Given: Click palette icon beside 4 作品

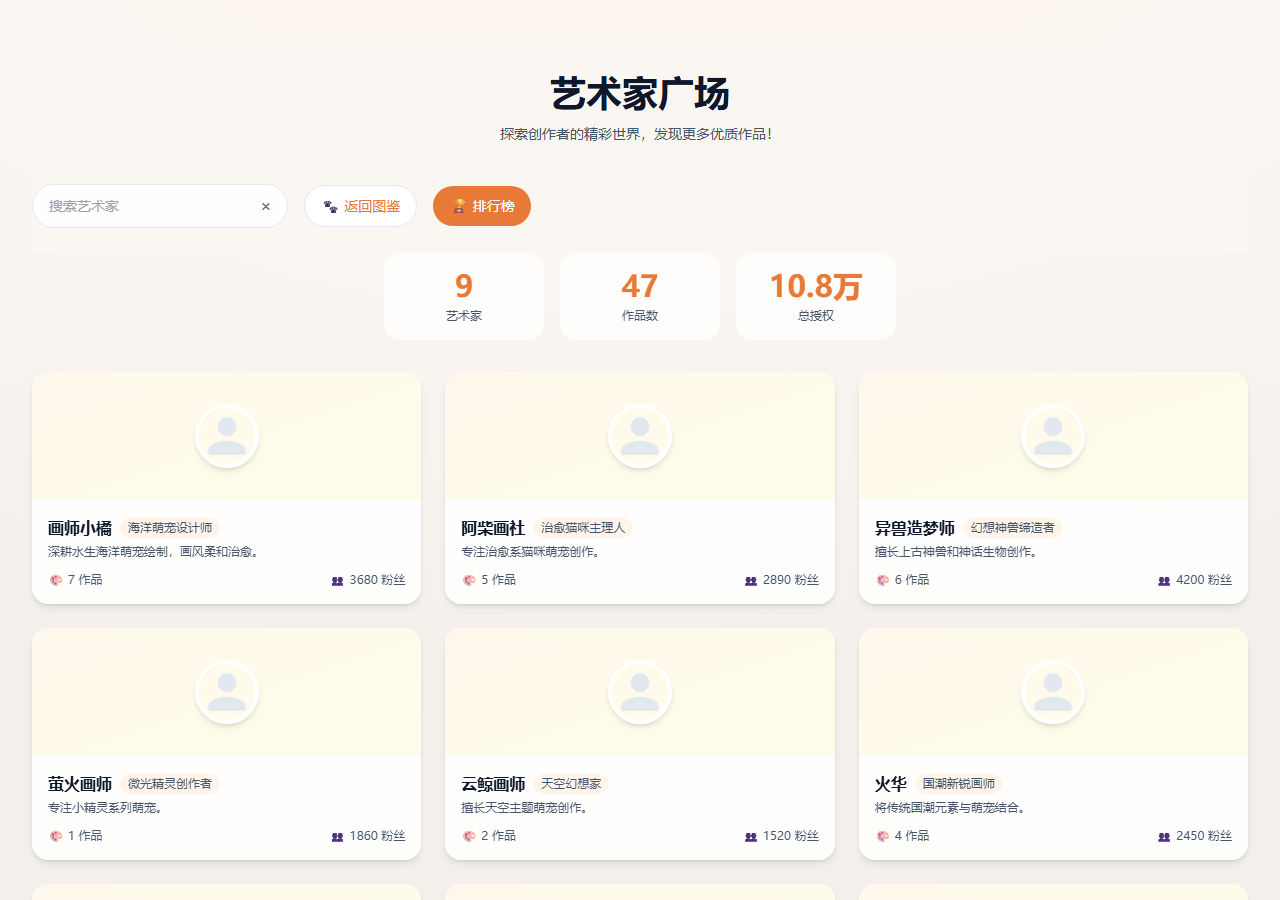Looking at the screenshot, I should [883, 836].
